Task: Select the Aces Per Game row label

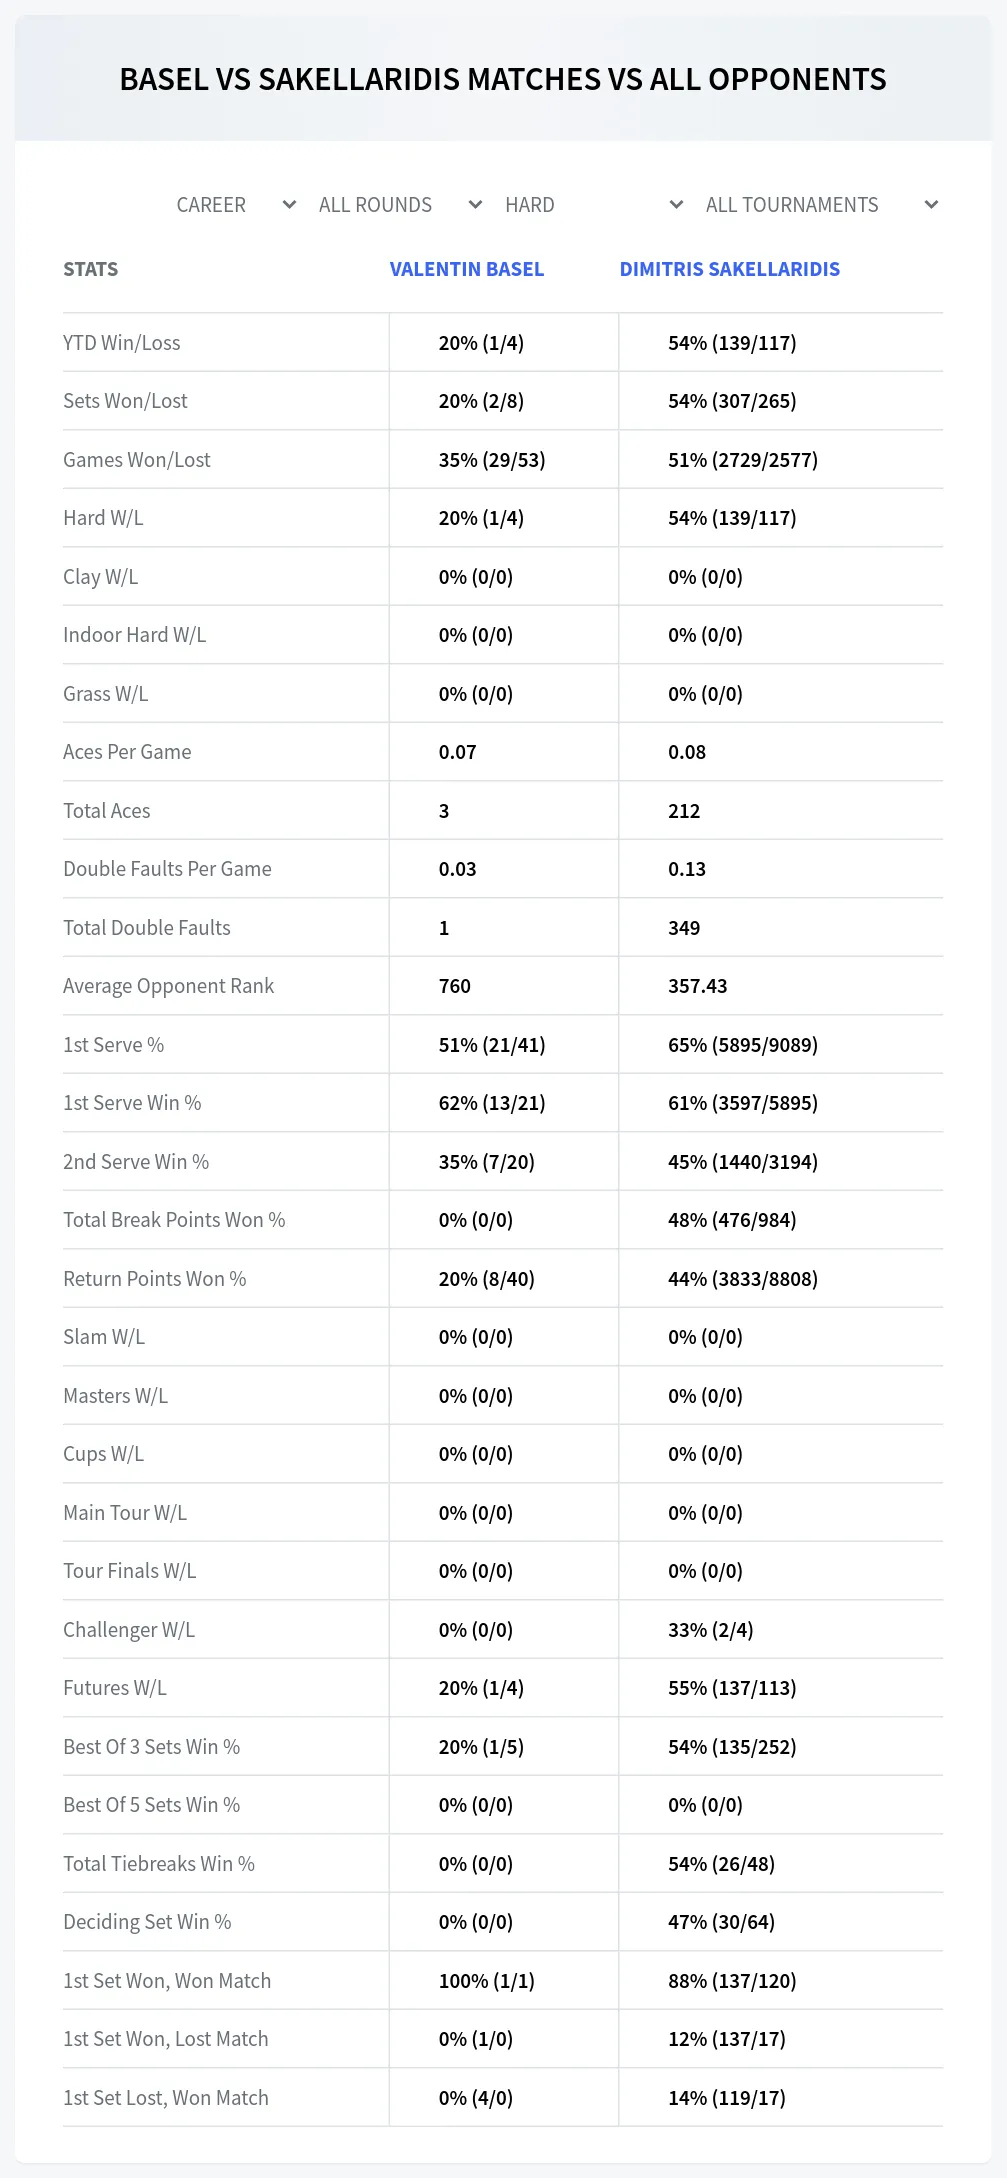Action: pos(127,752)
